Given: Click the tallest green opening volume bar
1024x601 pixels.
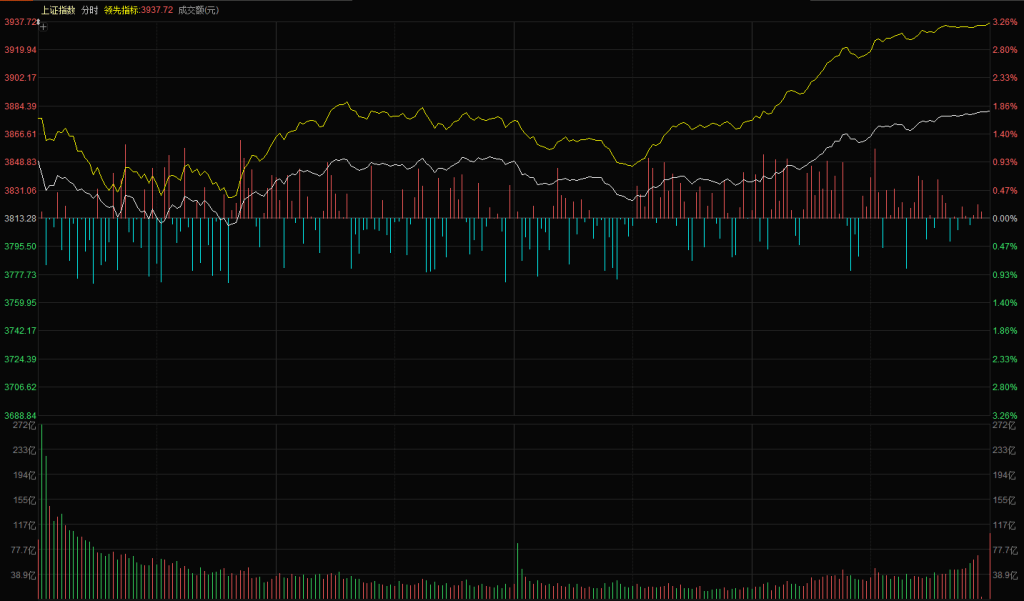Looking at the screenshot, I should pos(42,512).
